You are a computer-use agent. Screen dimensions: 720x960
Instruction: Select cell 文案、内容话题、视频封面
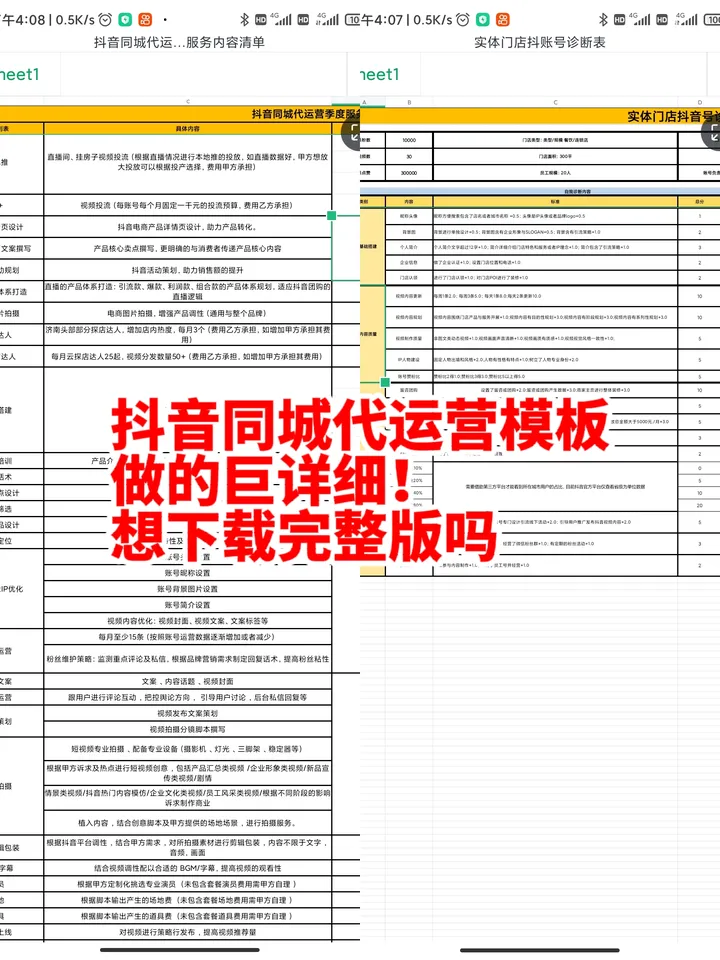[x=187, y=681]
